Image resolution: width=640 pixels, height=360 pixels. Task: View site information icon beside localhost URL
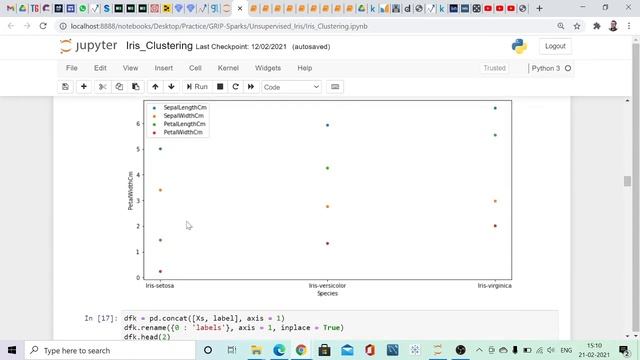[63, 26]
